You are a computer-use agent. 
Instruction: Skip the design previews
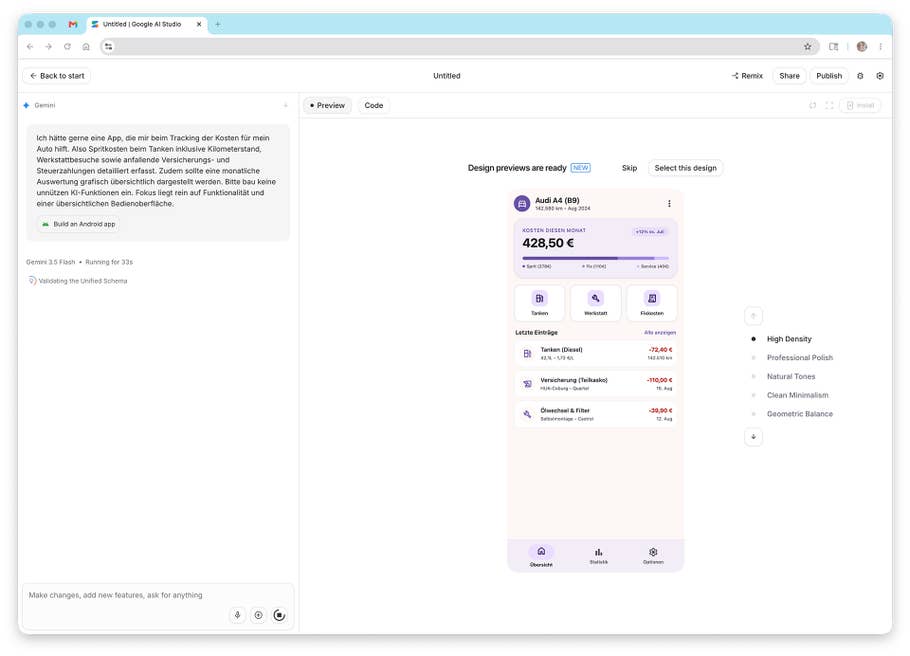629,168
